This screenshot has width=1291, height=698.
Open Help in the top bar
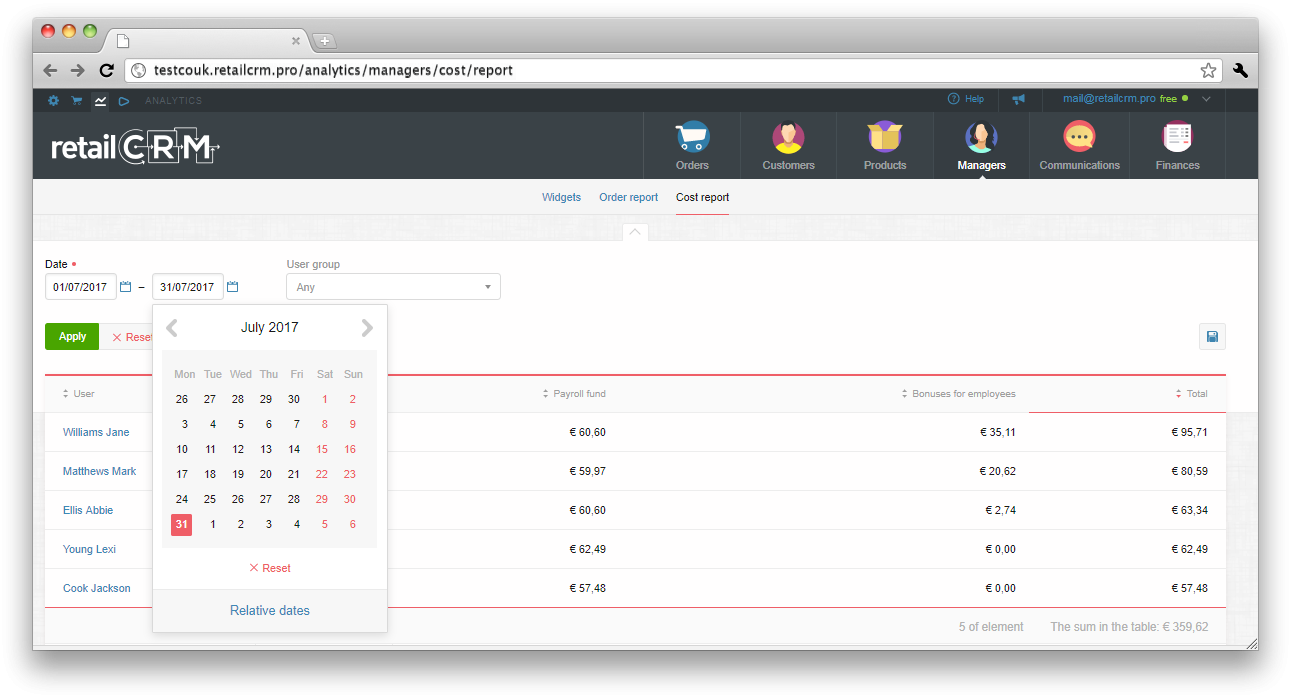(x=966, y=99)
